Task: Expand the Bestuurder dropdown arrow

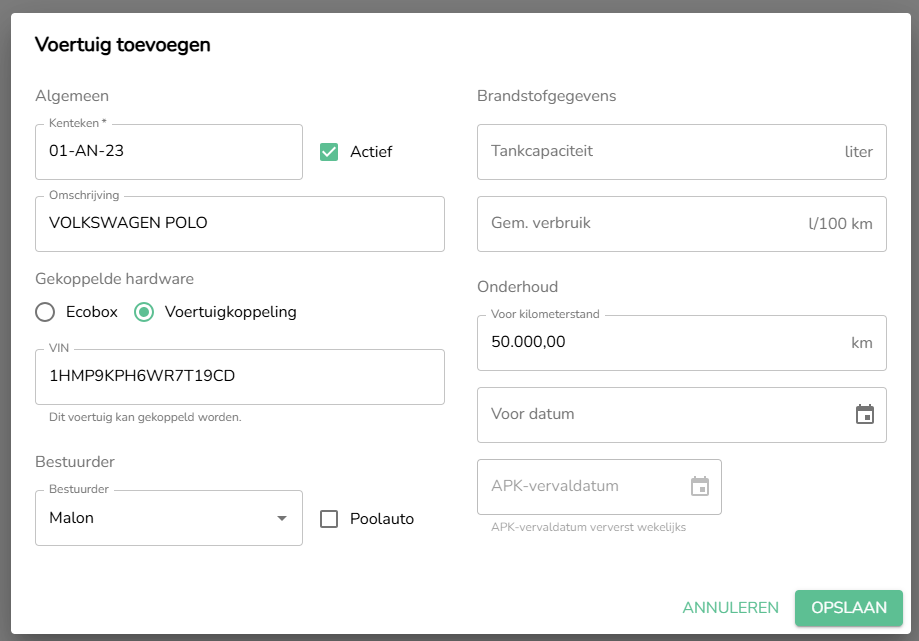Action: [x=281, y=518]
